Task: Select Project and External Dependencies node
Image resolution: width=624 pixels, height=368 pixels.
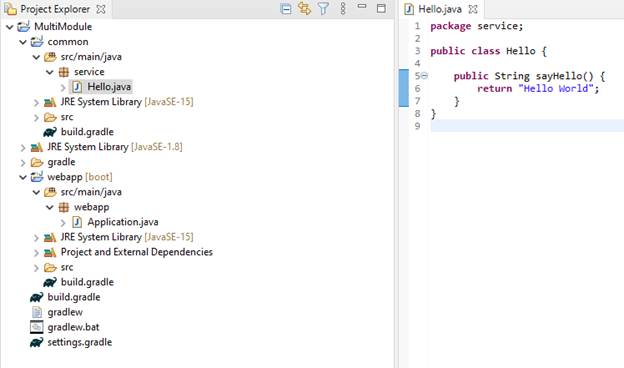Action: pos(136,252)
